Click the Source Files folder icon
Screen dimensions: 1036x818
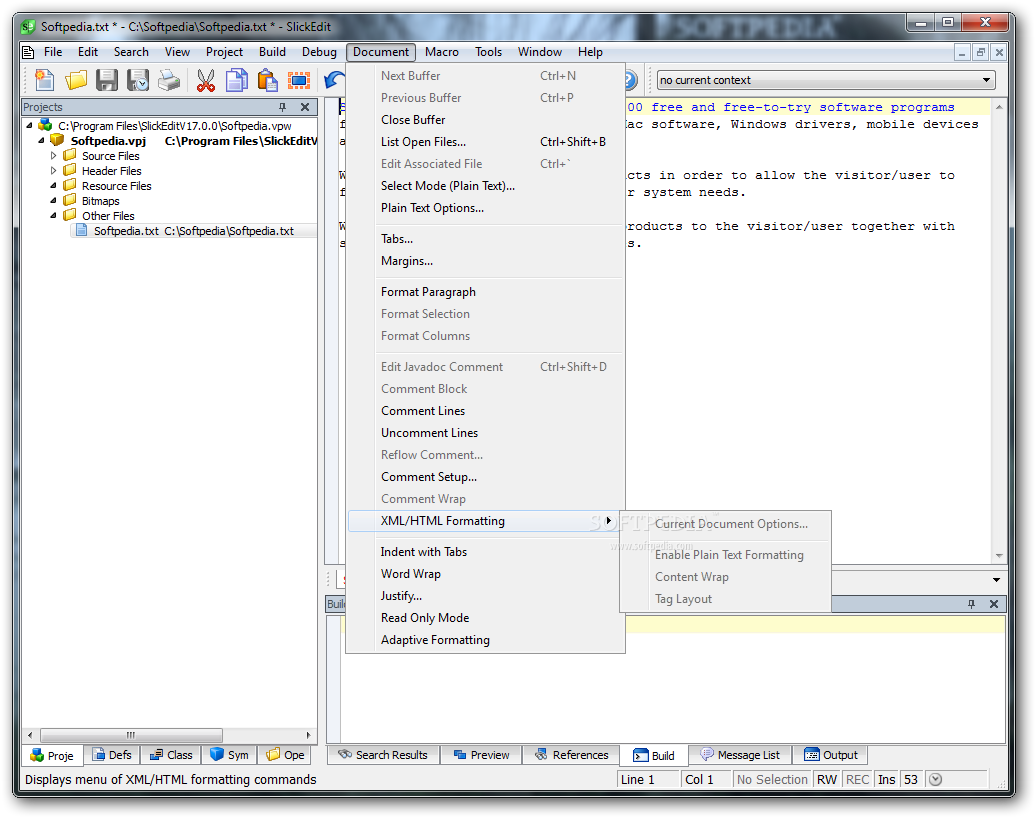click(x=69, y=155)
